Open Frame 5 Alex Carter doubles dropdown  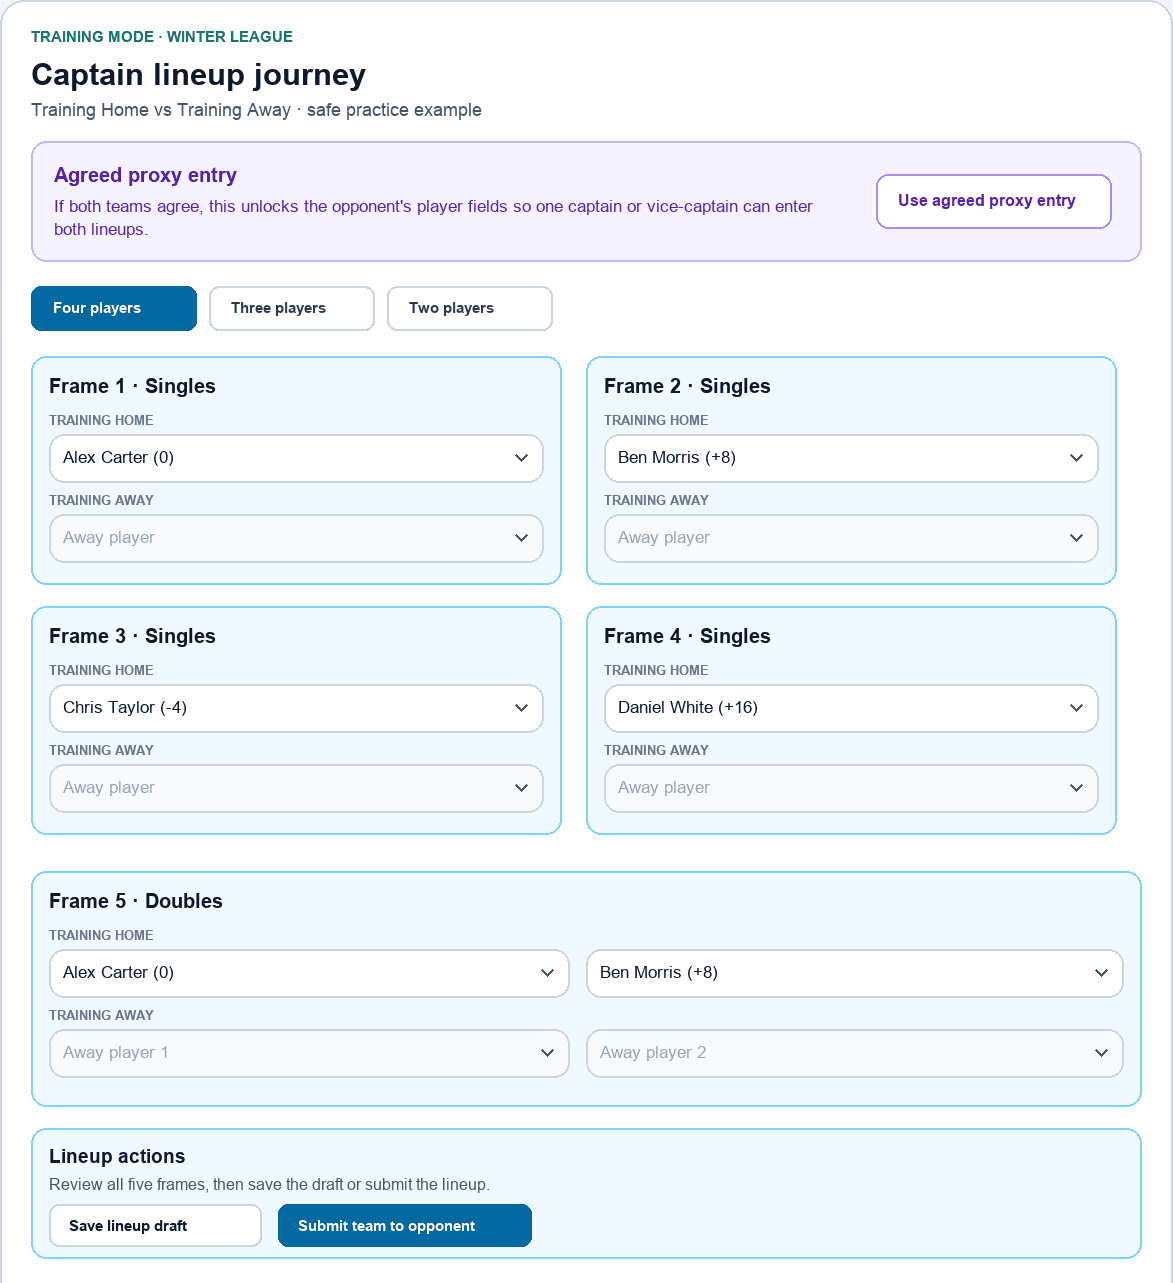309,973
